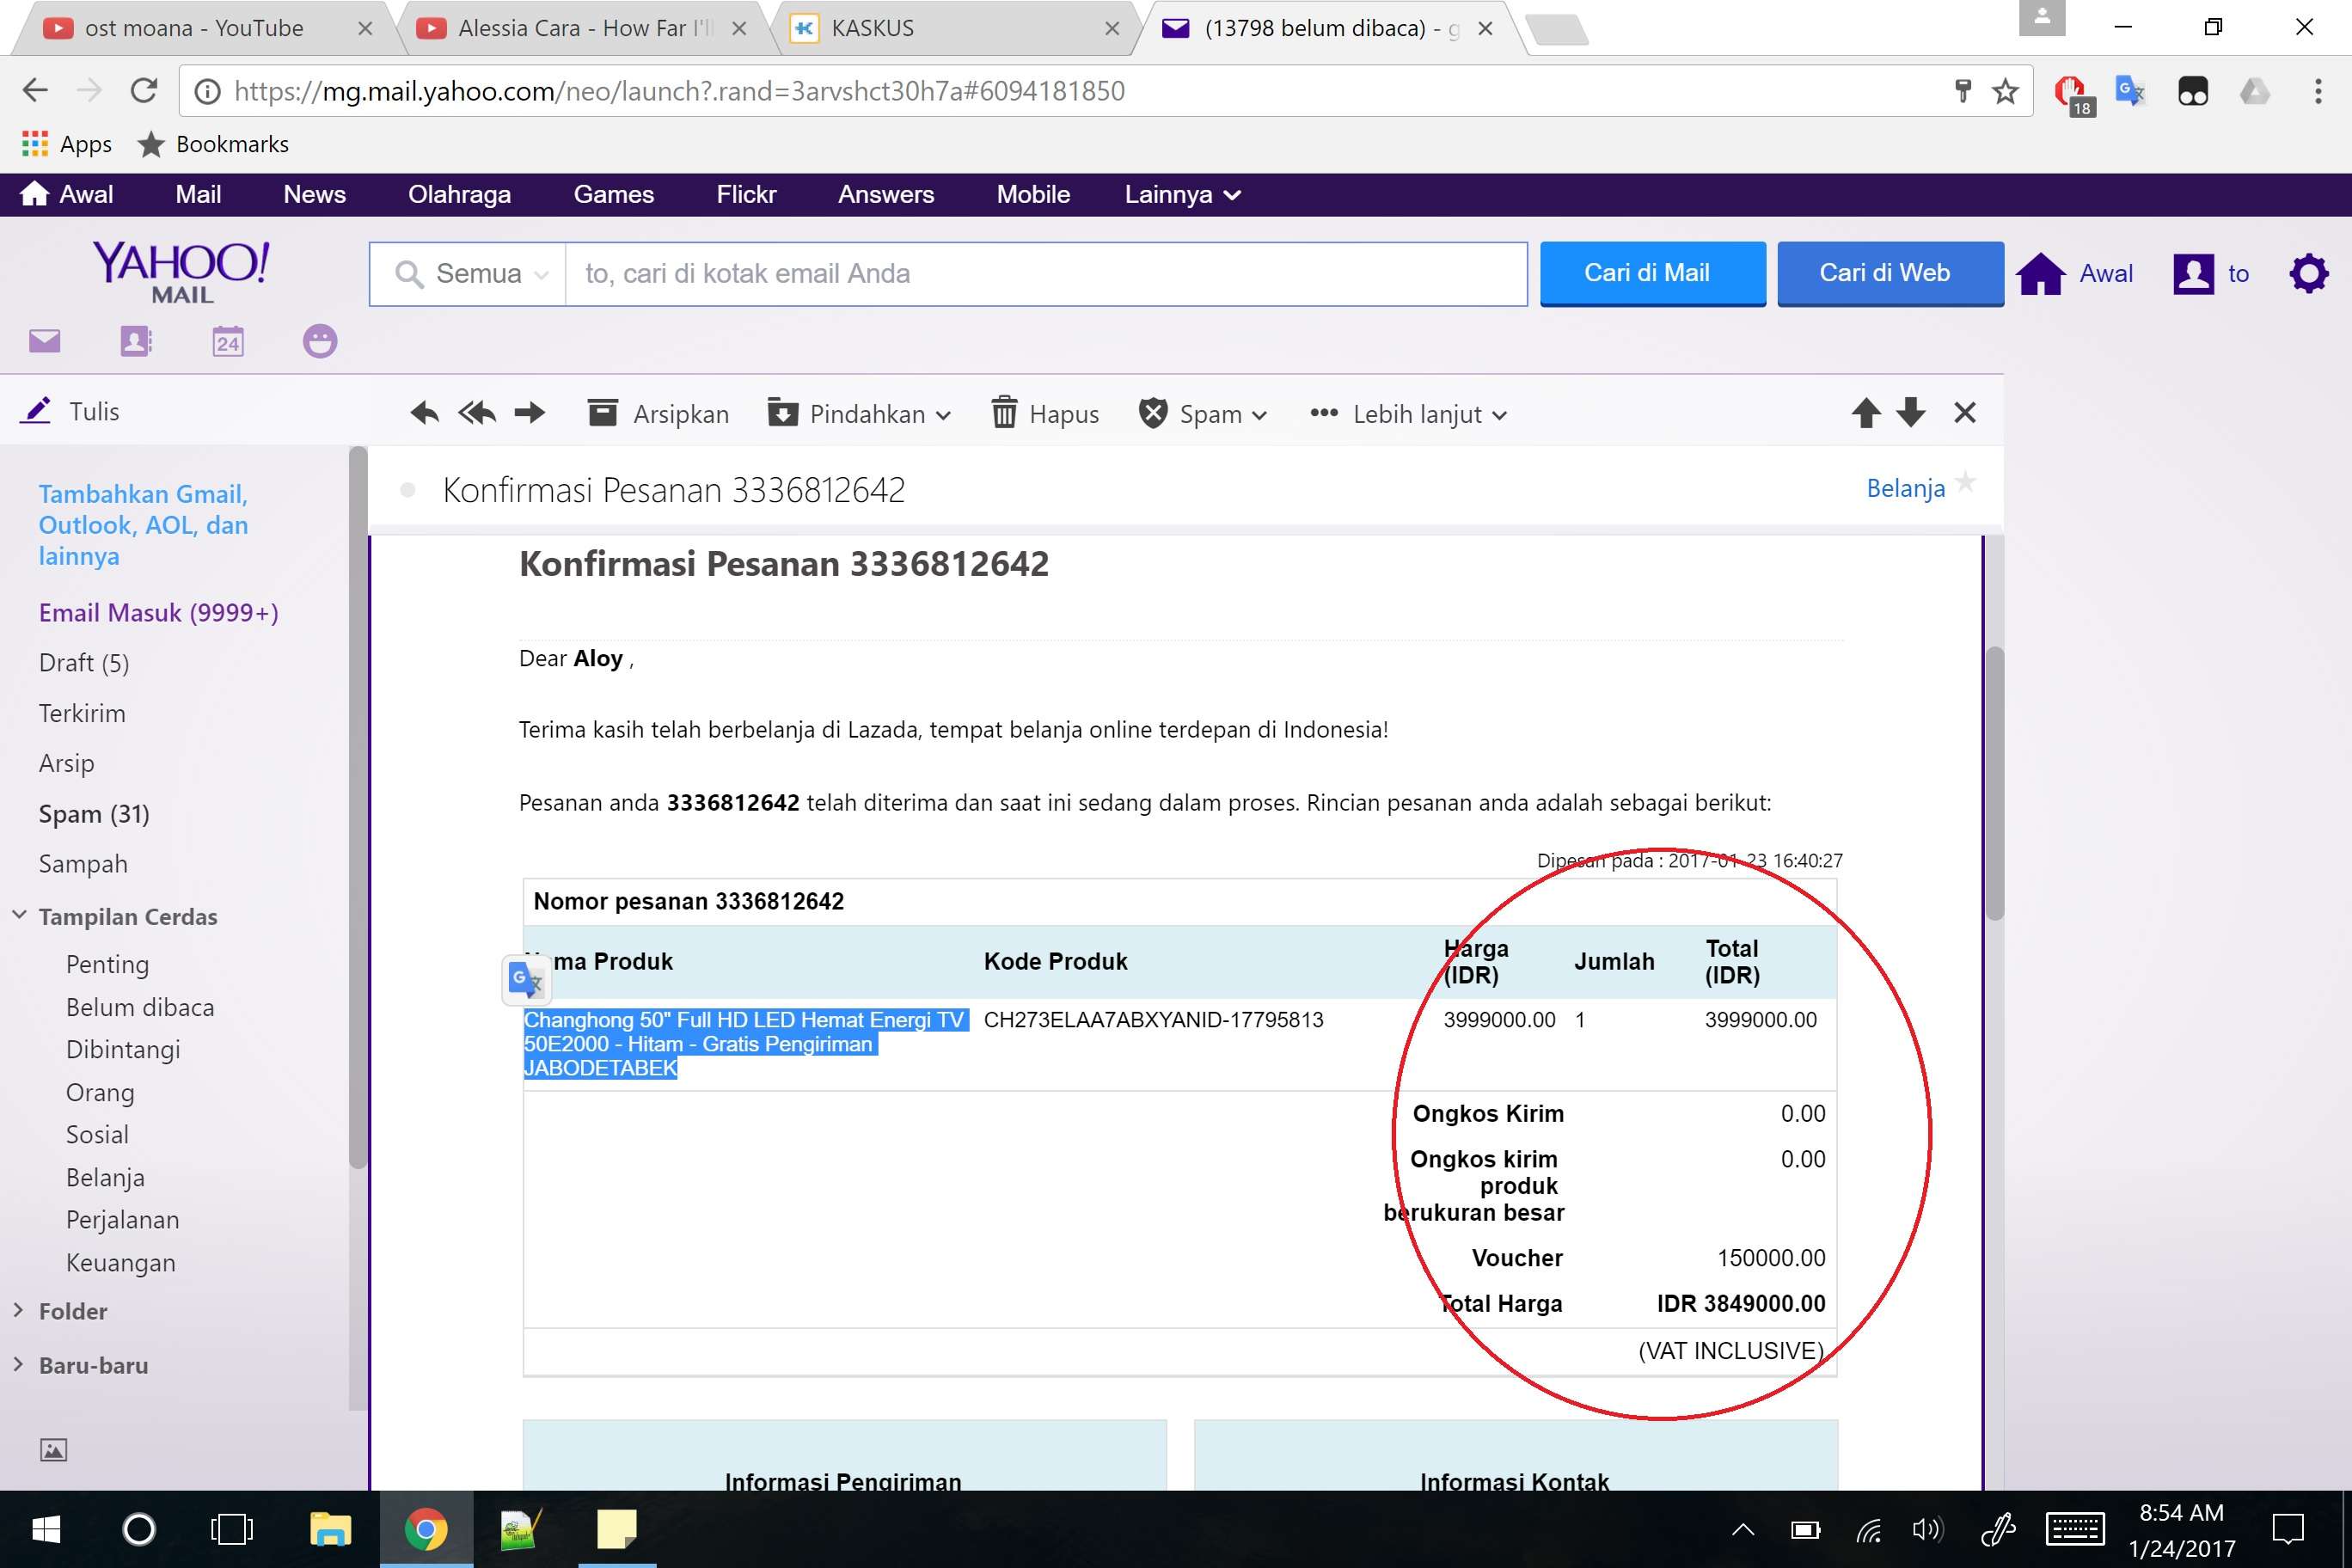The height and width of the screenshot is (1568, 2352).
Task: Click the Cari di Web button
Action: point(1890,273)
